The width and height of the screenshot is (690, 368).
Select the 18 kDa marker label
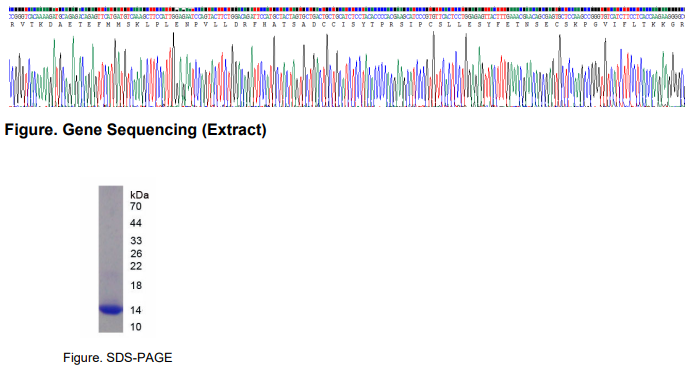pos(136,286)
